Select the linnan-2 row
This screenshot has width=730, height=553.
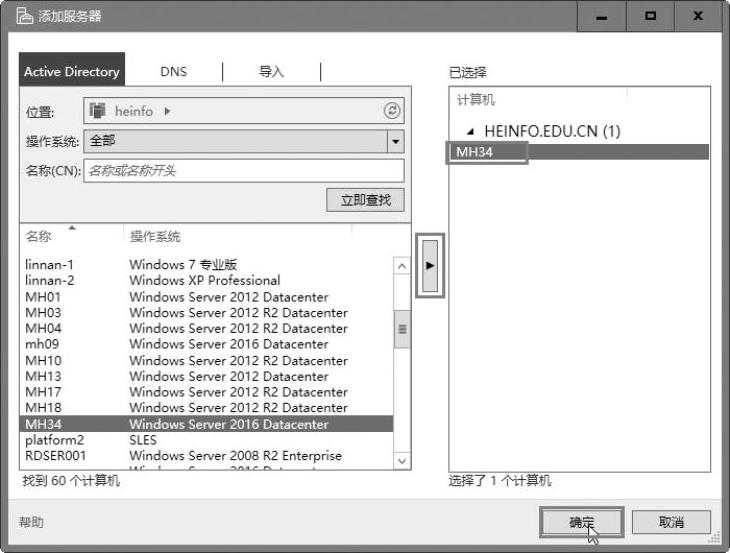coord(206,280)
